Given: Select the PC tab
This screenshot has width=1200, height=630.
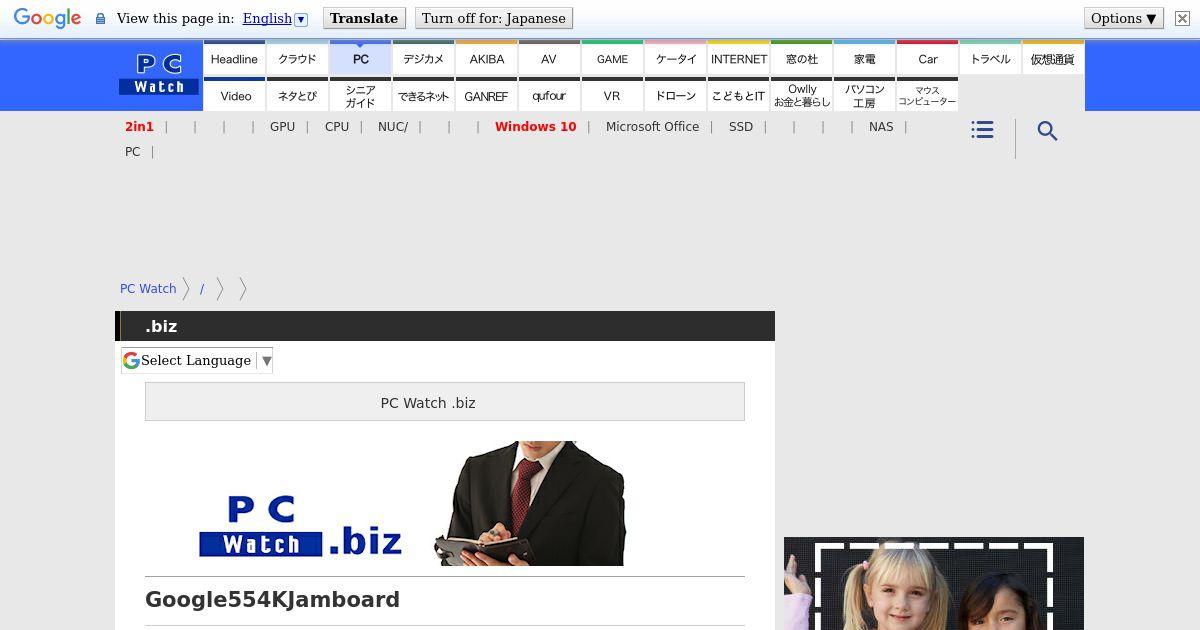Looking at the screenshot, I should click(x=360, y=59).
